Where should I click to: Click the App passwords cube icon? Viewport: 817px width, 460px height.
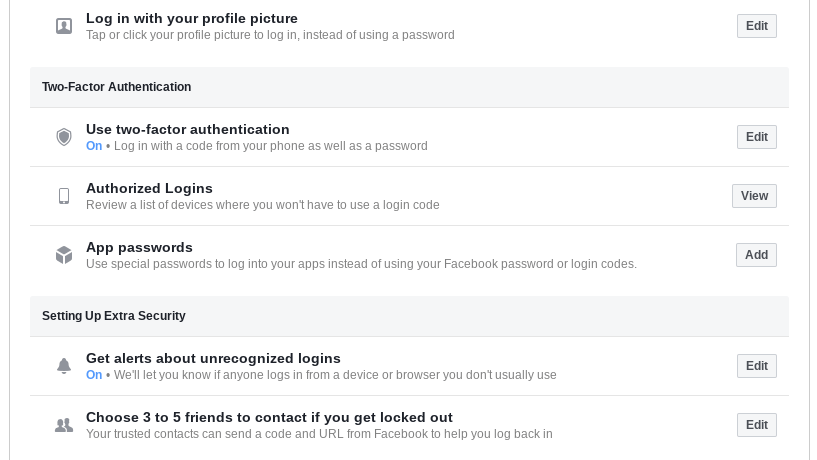(64, 255)
